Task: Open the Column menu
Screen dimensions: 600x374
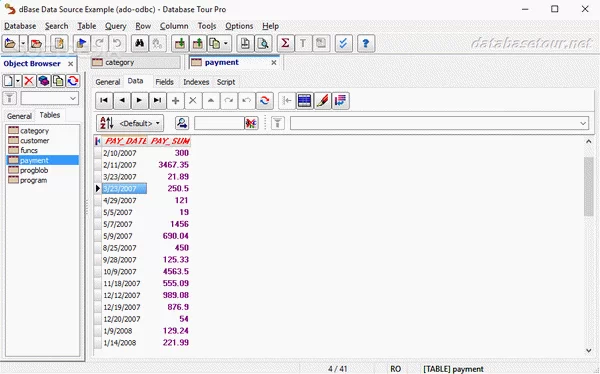Action: point(174,26)
